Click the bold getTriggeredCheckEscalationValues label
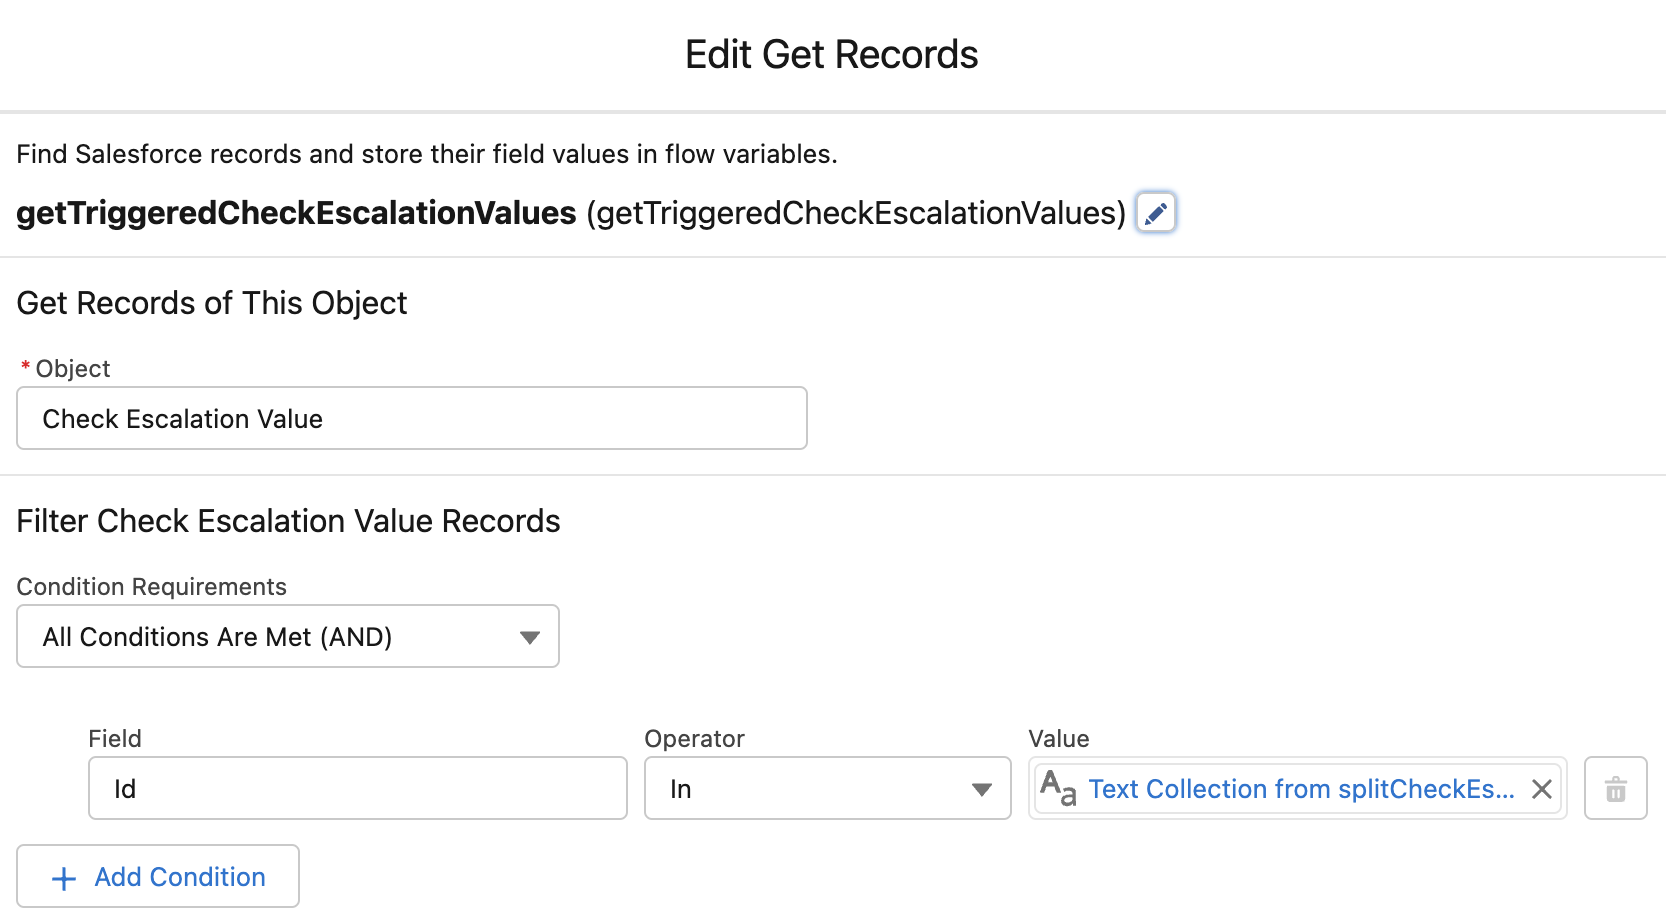The height and width of the screenshot is (914, 1666). 296,213
